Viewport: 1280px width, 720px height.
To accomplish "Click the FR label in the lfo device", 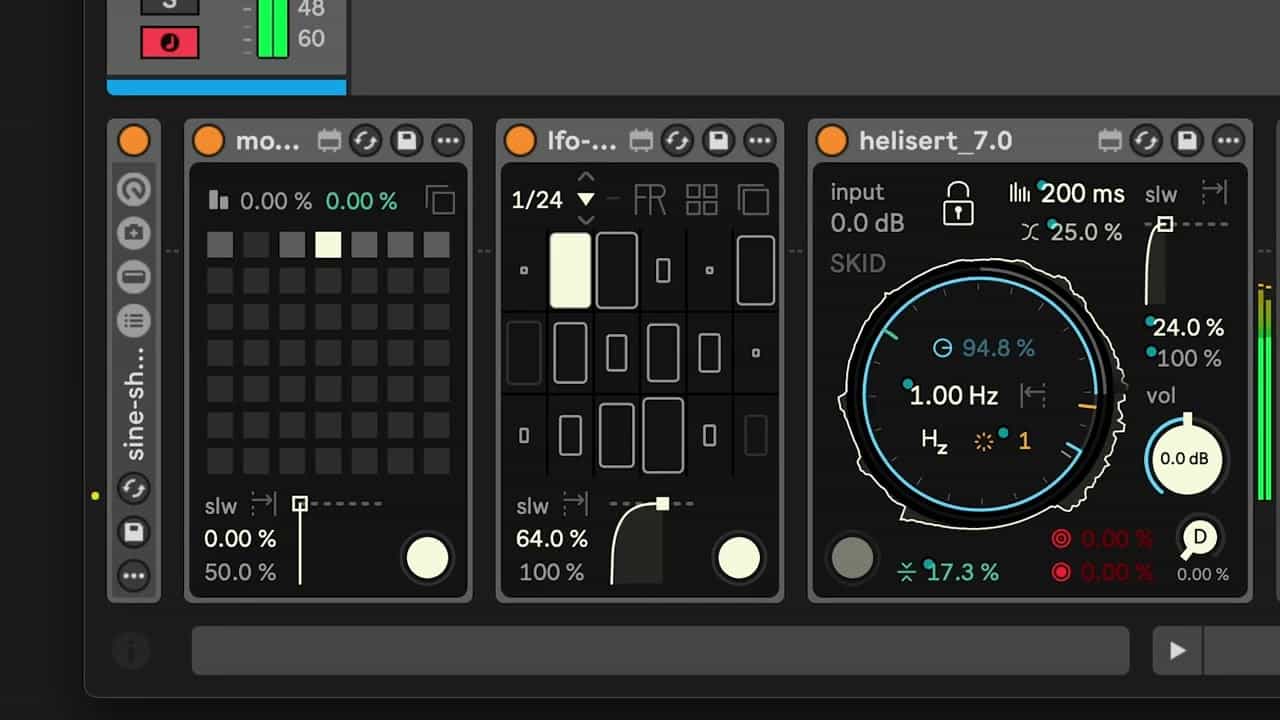I will tap(650, 200).
